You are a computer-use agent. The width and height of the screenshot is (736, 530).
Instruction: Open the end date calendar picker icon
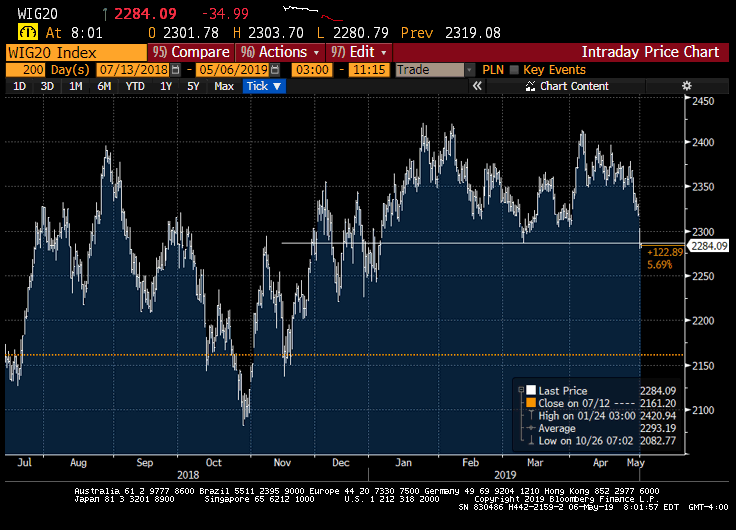point(272,70)
